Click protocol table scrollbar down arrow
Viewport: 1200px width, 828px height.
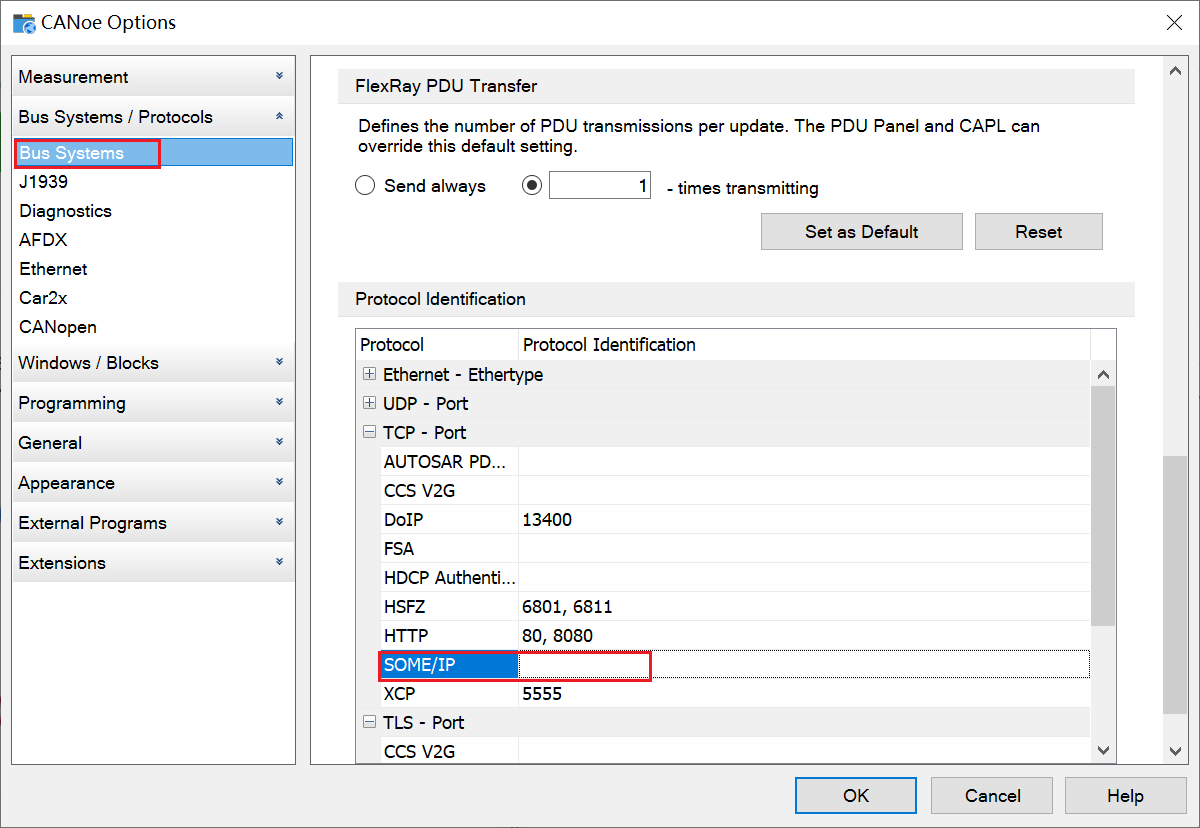1103,750
